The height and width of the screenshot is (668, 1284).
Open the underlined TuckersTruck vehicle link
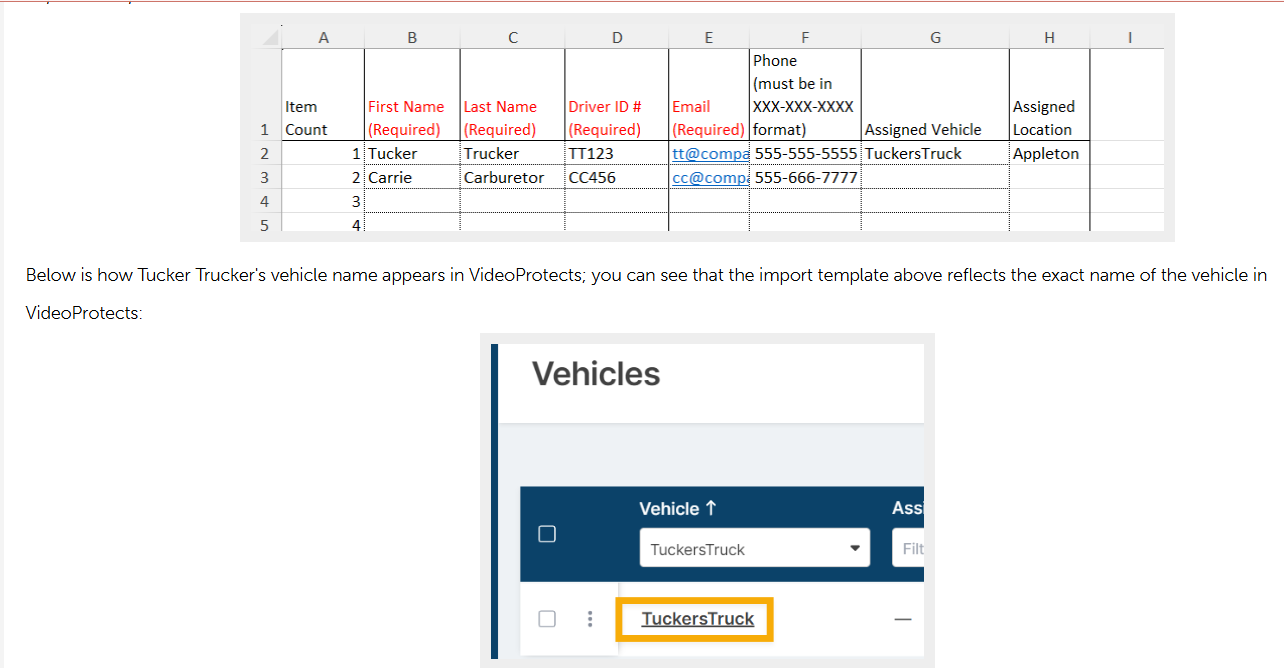coord(698,619)
